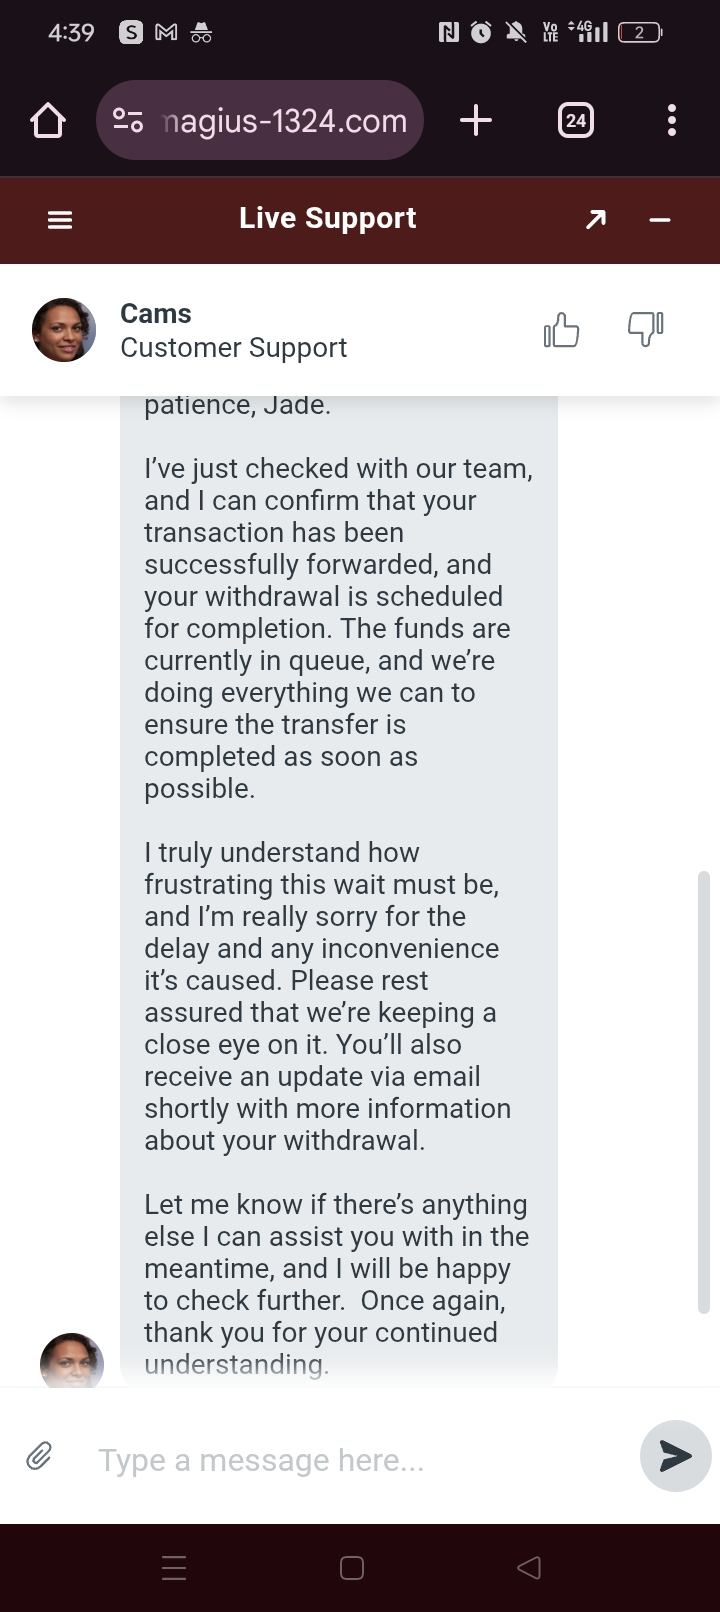This screenshot has width=720, height=1612.
Task: Tap the browser home icon
Action: tap(48, 121)
